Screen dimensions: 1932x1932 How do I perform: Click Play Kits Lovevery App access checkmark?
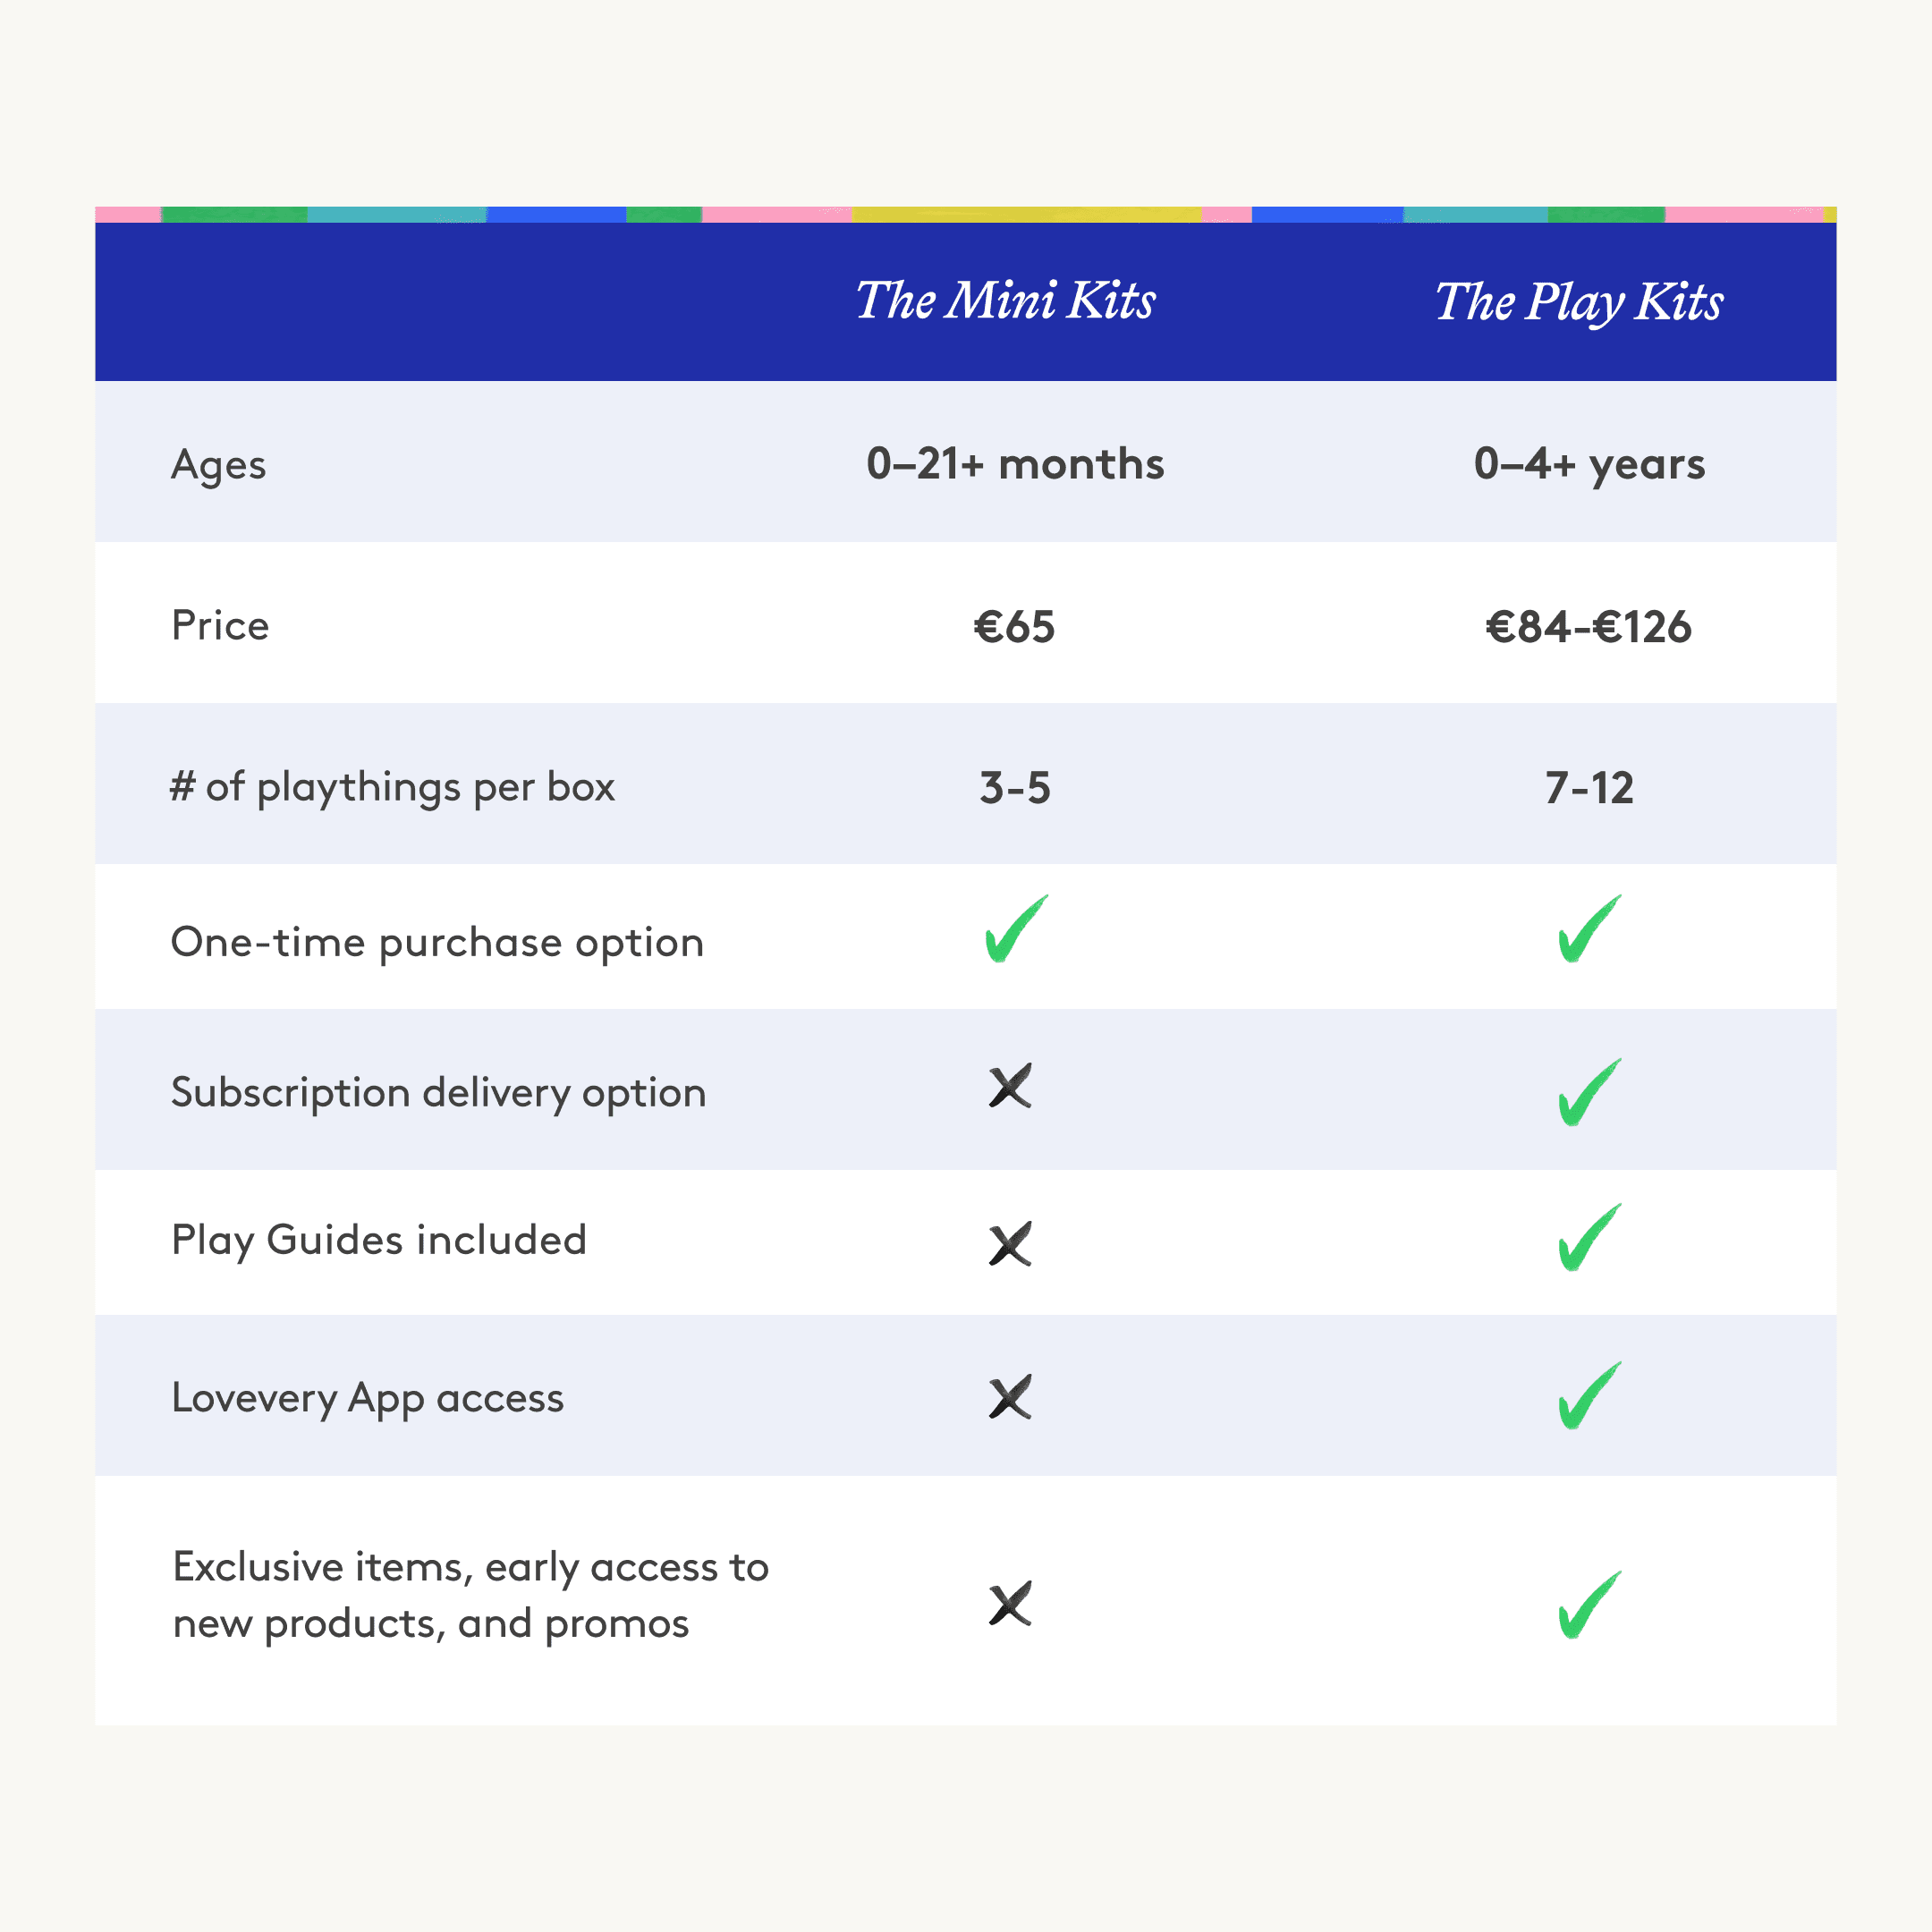point(1588,1396)
